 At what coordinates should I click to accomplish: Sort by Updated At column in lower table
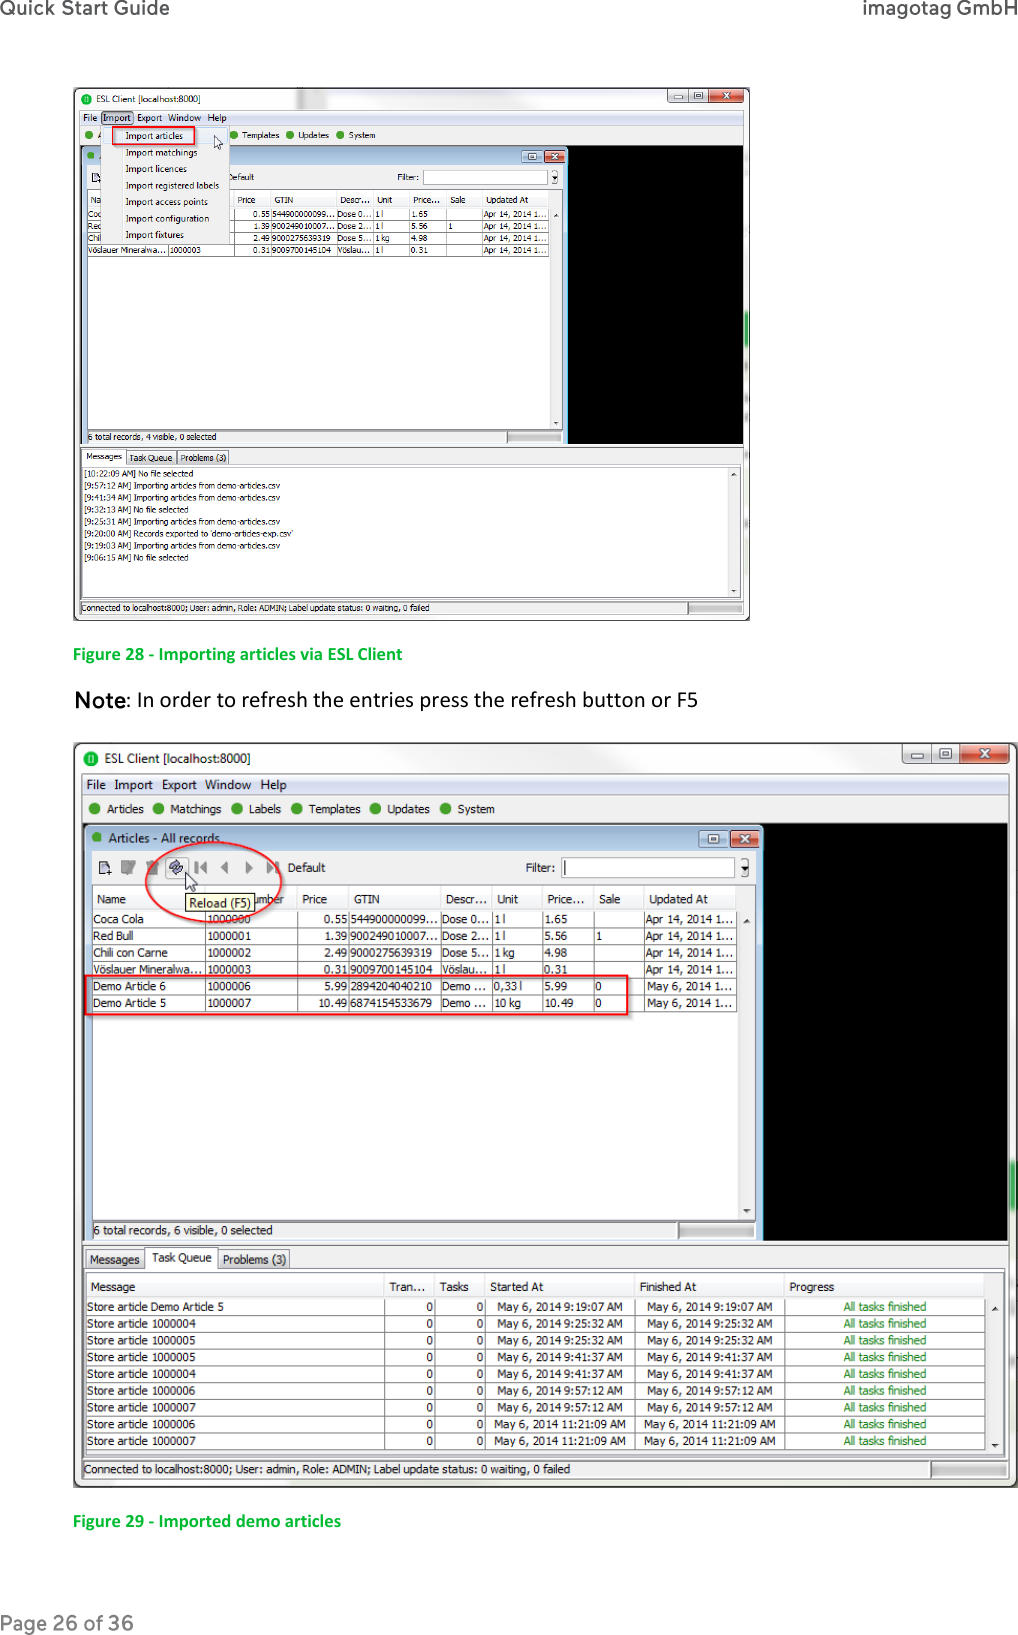690,899
